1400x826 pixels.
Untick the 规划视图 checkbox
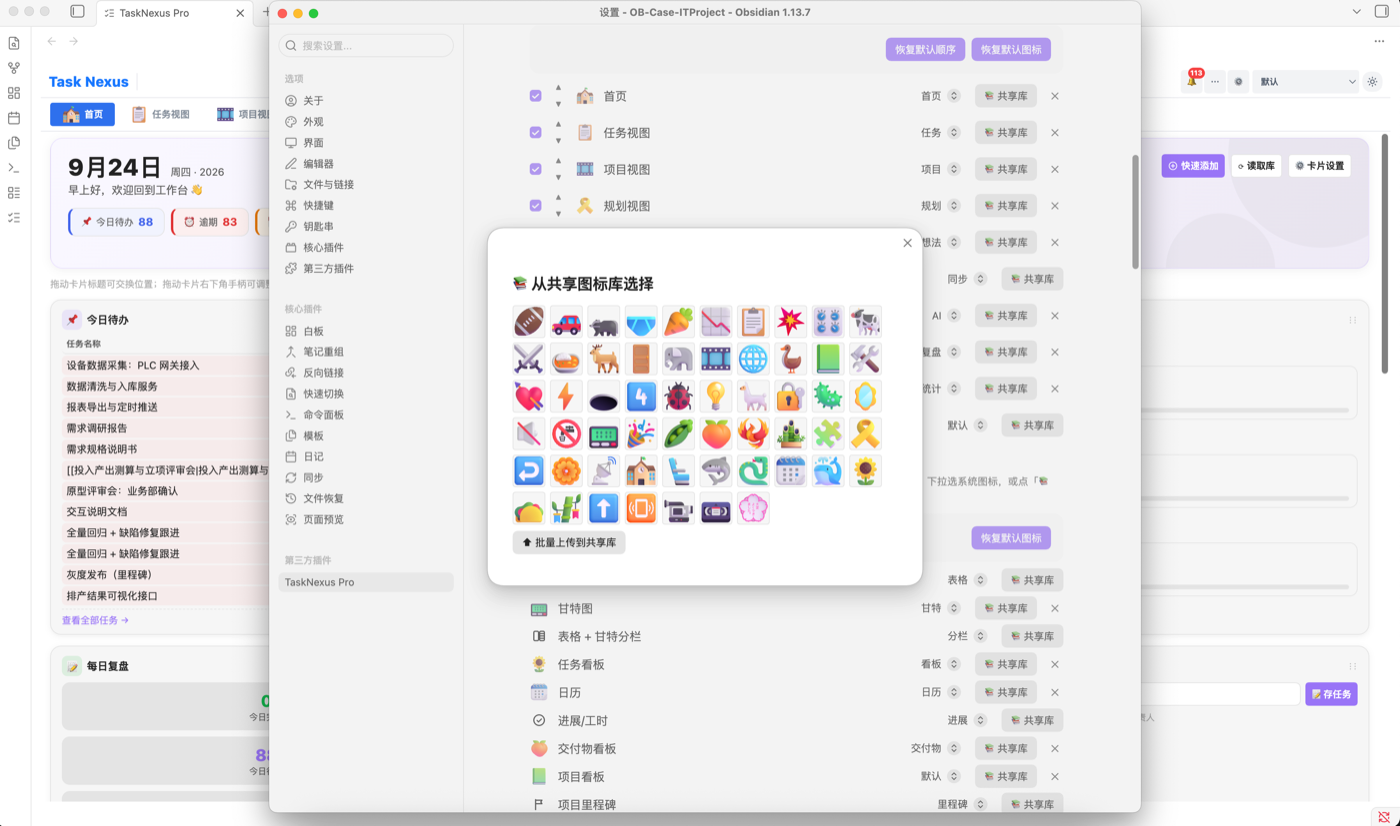pos(536,205)
